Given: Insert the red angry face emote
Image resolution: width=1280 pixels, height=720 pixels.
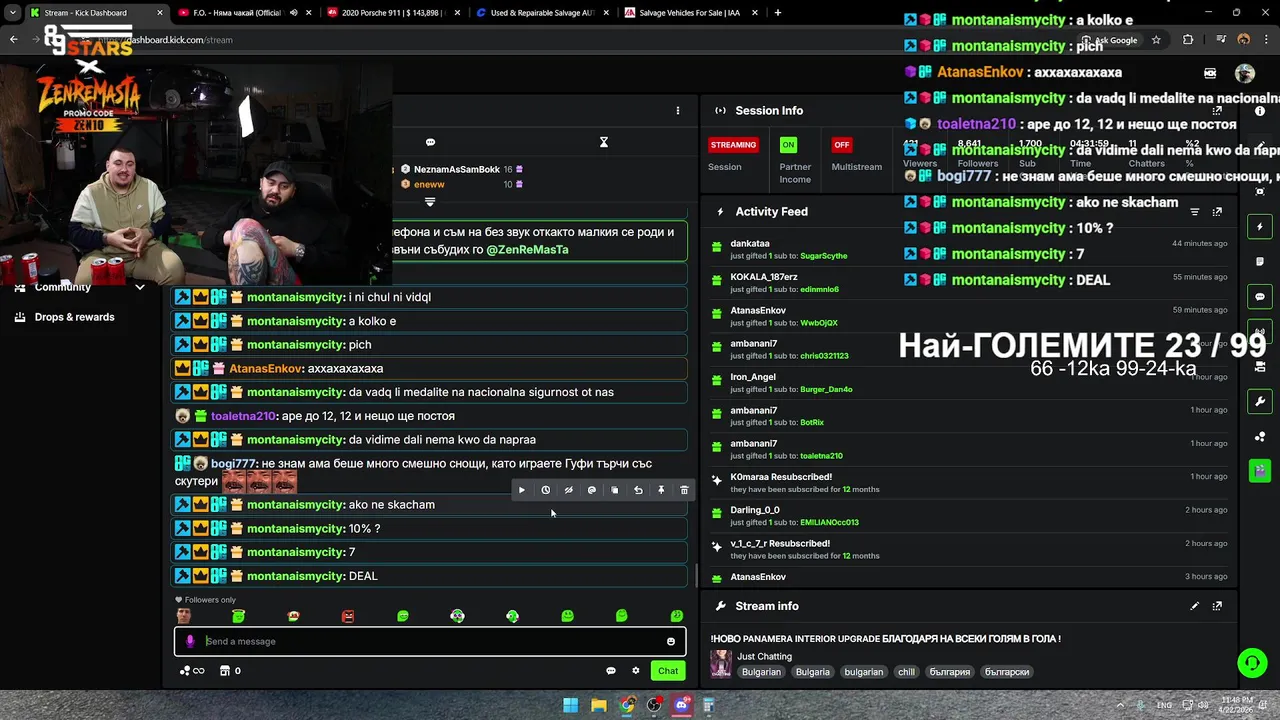Looking at the screenshot, I should [x=348, y=616].
